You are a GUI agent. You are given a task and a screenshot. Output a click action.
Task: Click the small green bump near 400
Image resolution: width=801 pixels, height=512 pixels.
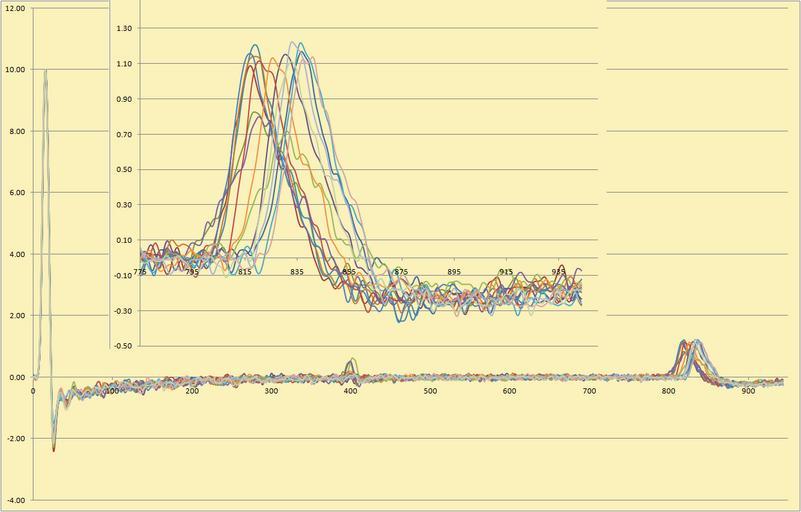pyautogui.click(x=350, y=364)
